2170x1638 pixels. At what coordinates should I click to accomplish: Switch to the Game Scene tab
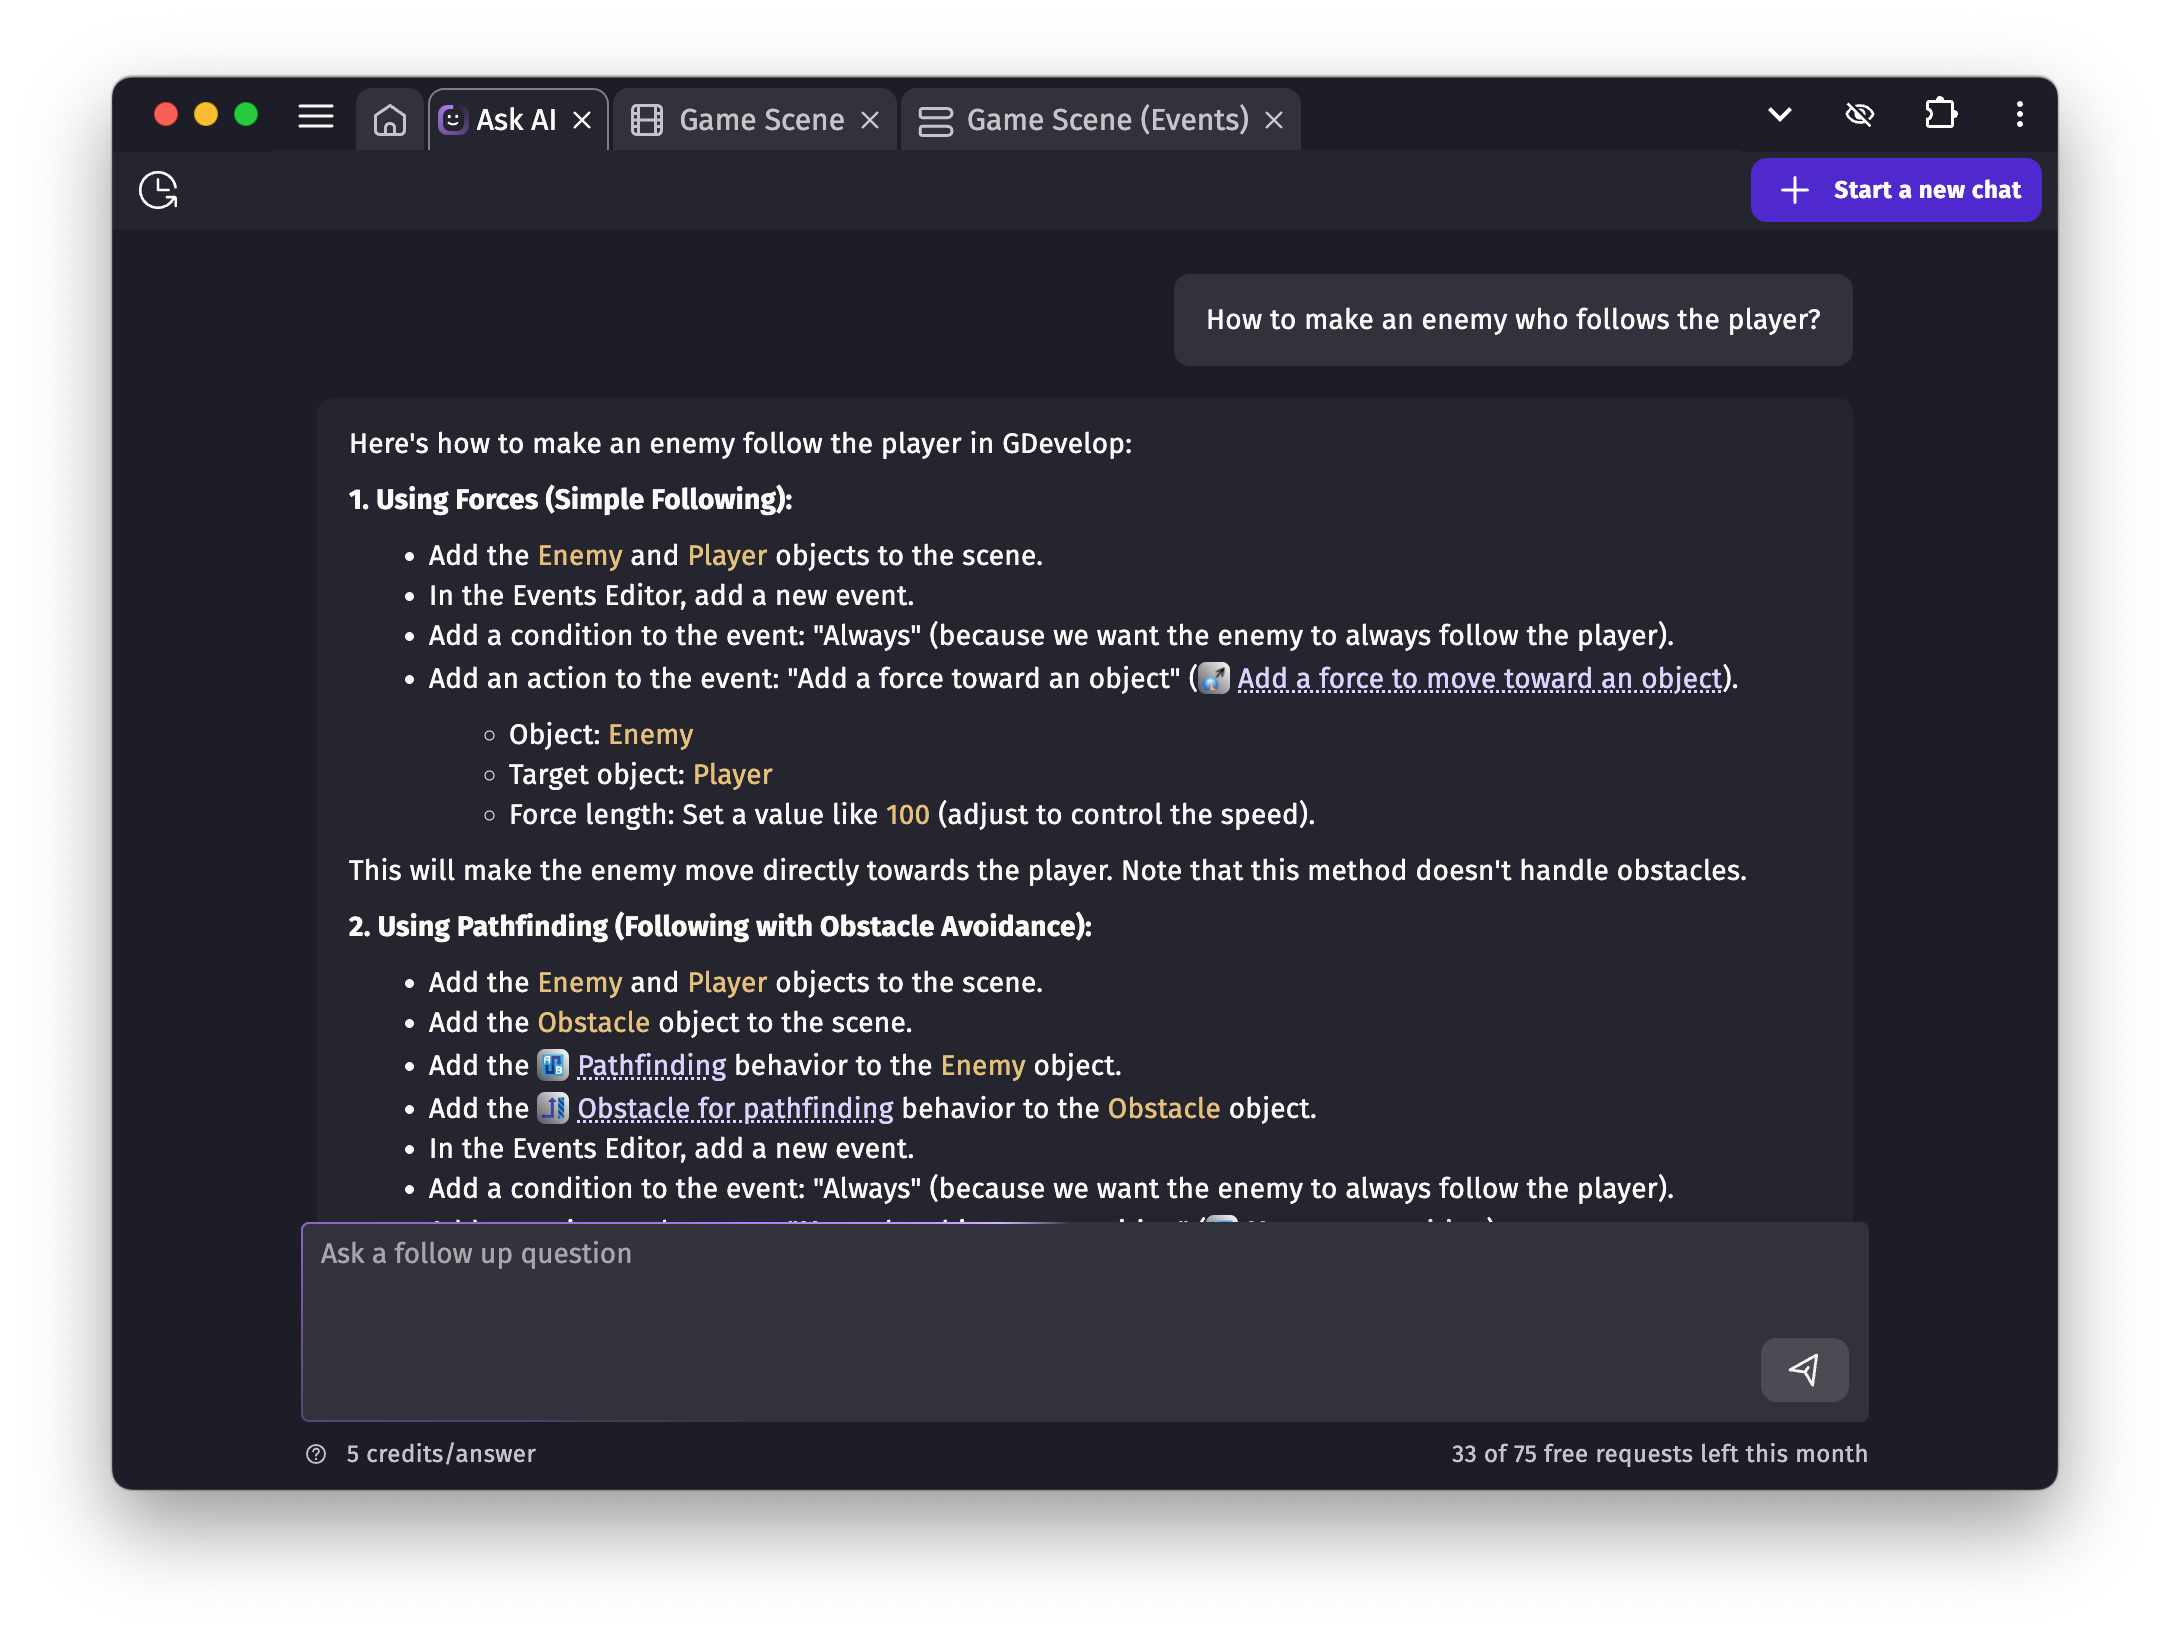(x=761, y=119)
